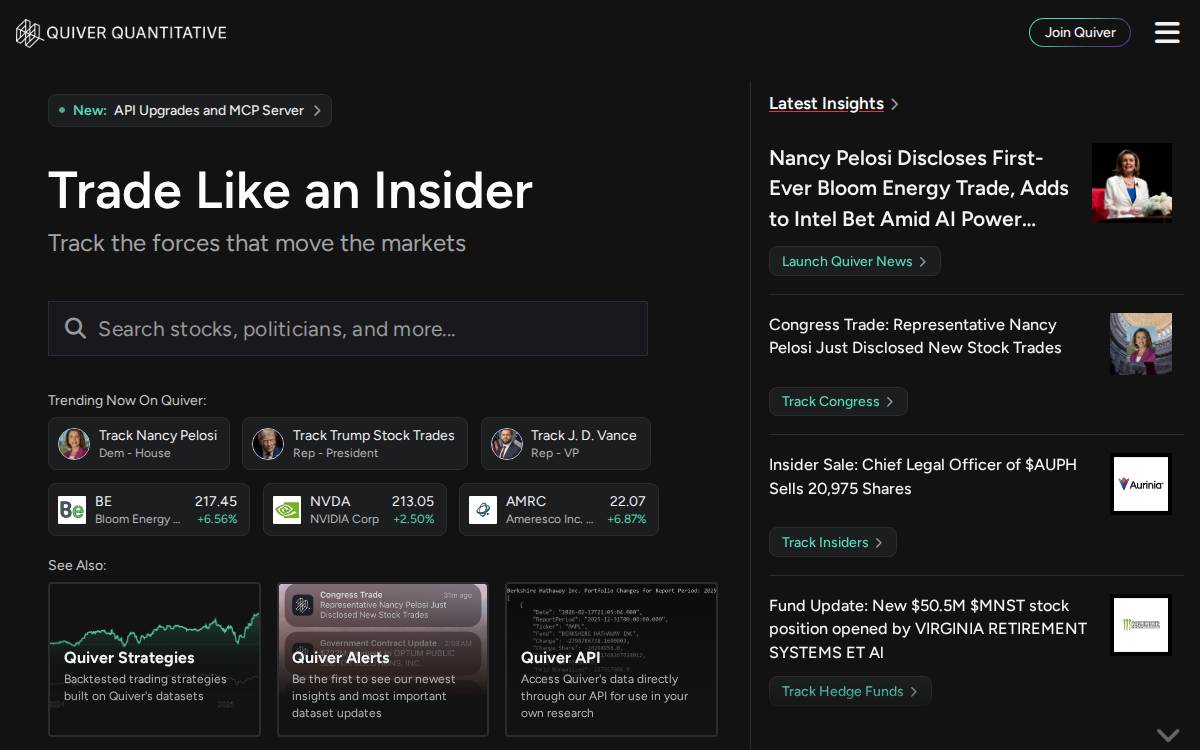Click the BE price change +6.56%
This screenshot has height=750, width=1200.
[217, 520]
